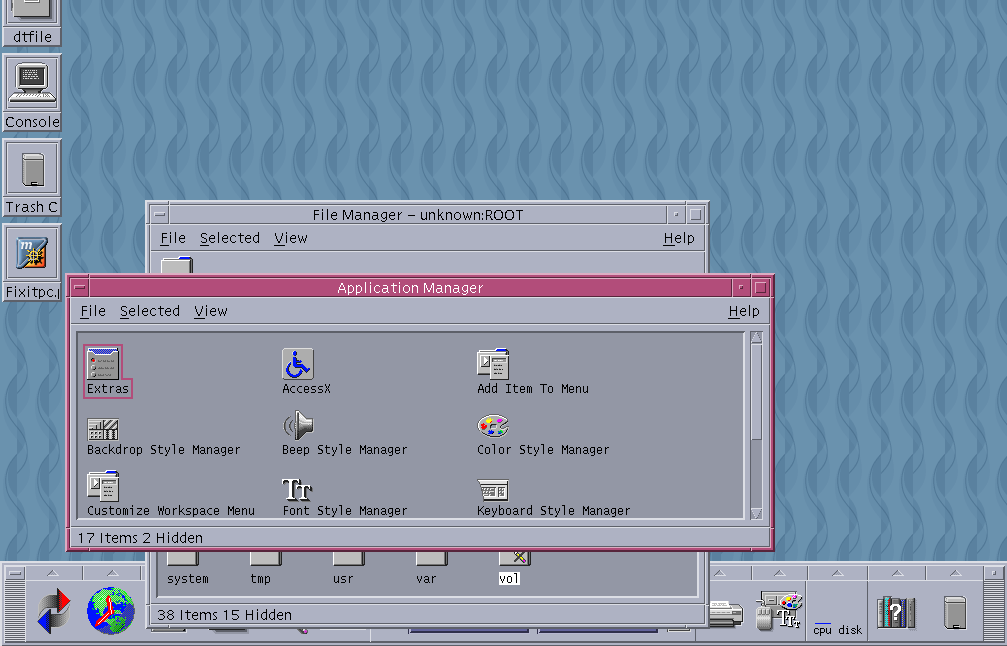Click '17 Items 2 Hidden' status text
Screen dimensions: 1007x646
click(140, 538)
